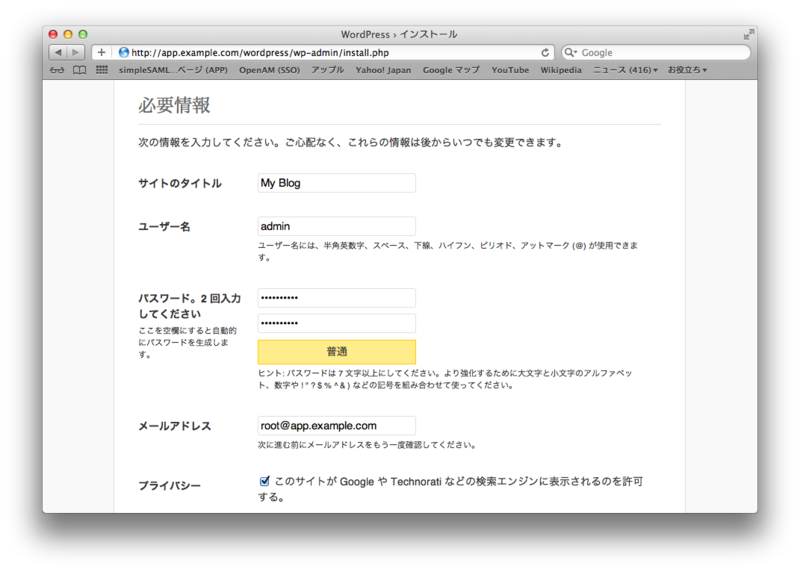Click the browser forward arrow button
Image resolution: width=800 pixels, height=572 pixels.
tap(76, 52)
